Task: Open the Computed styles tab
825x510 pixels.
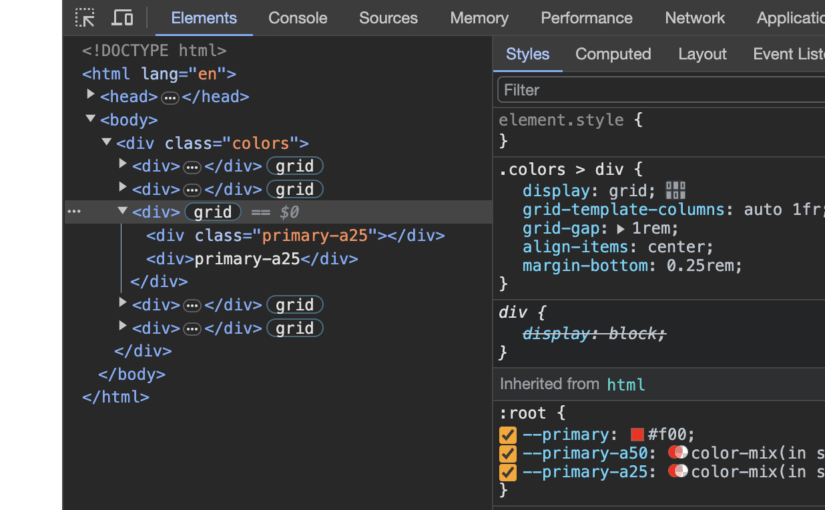Action: click(x=613, y=54)
